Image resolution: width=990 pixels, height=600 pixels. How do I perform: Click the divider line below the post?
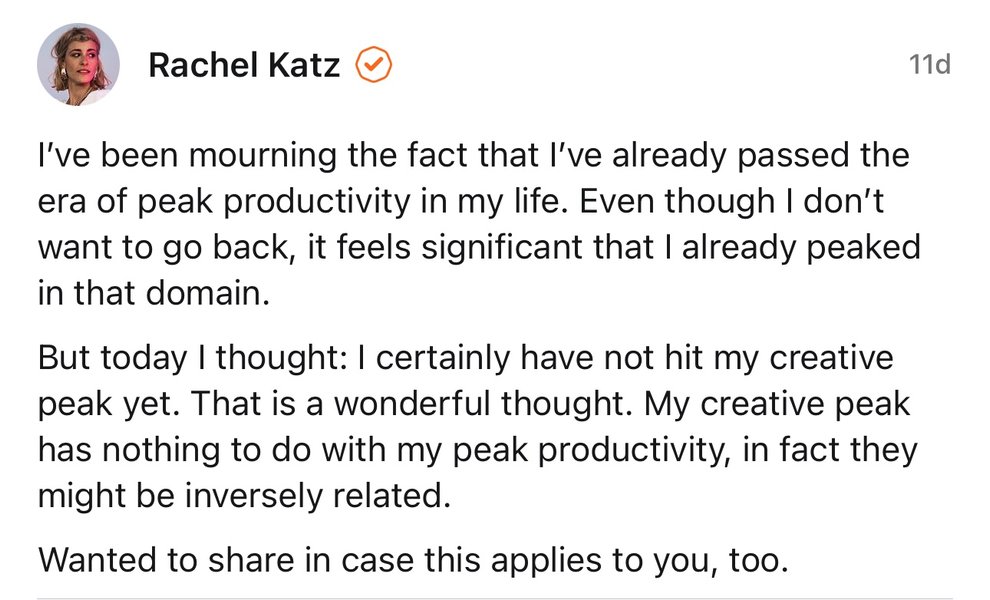coord(495,597)
